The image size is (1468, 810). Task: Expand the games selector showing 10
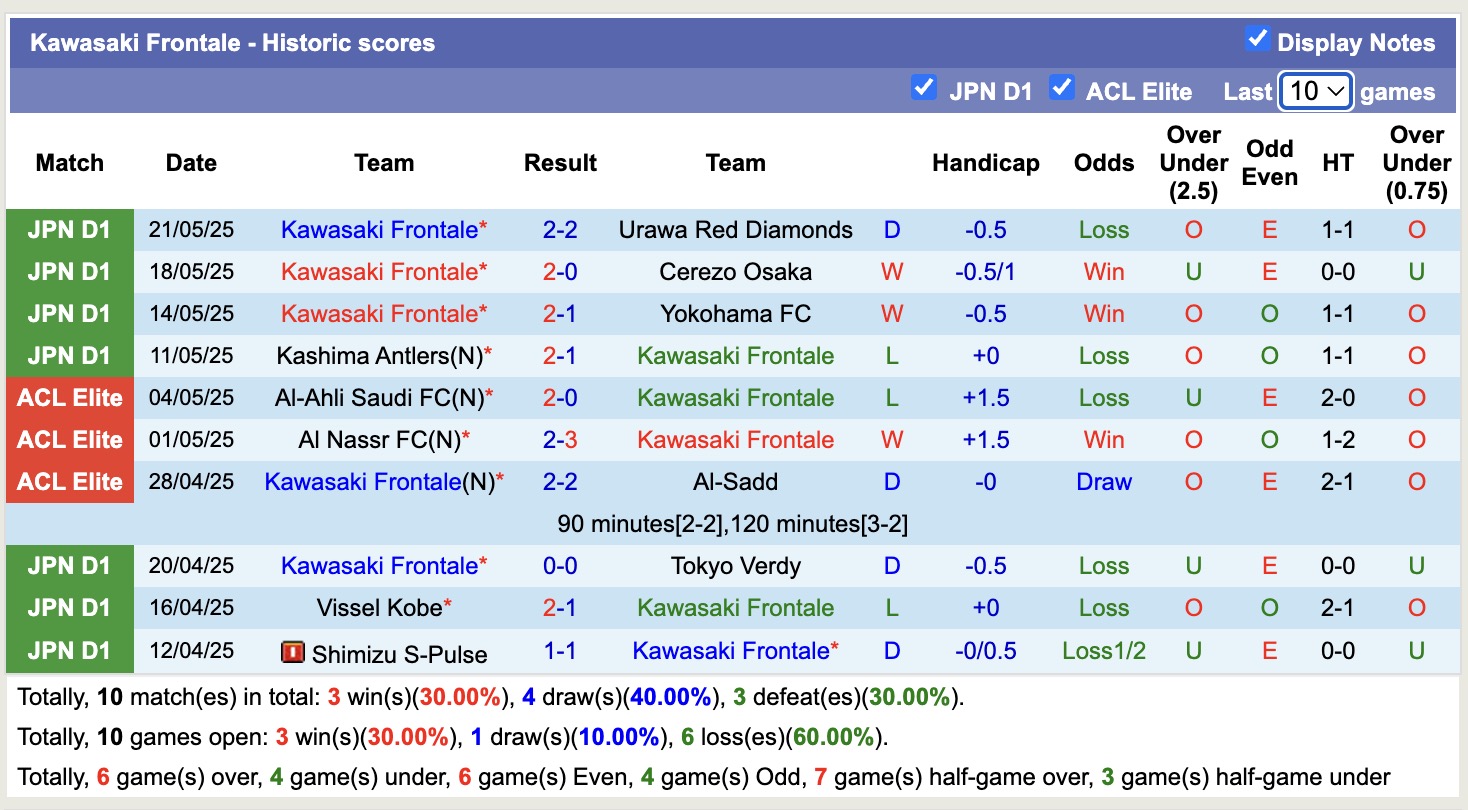[1315, 90]
